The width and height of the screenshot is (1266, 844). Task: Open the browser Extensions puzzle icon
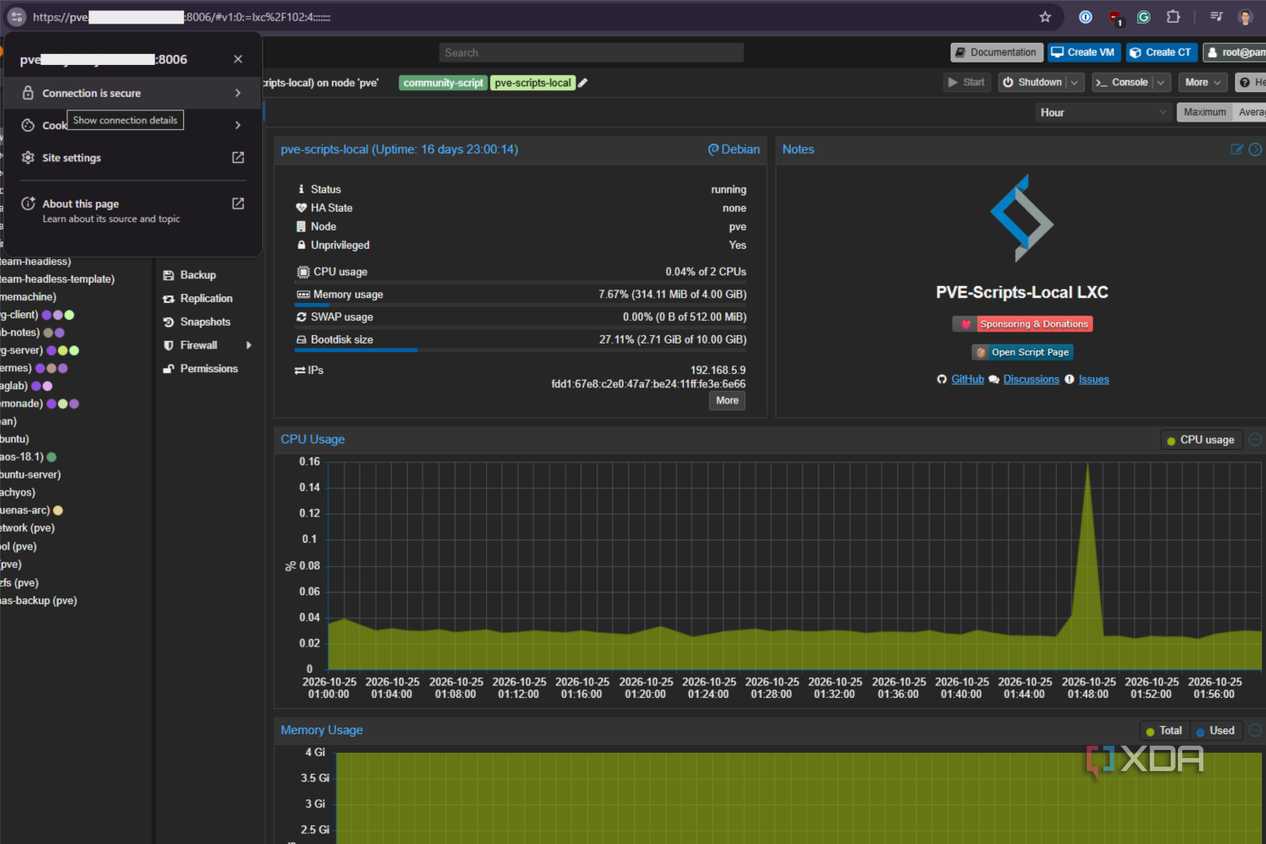click(x=1173, y=17)
